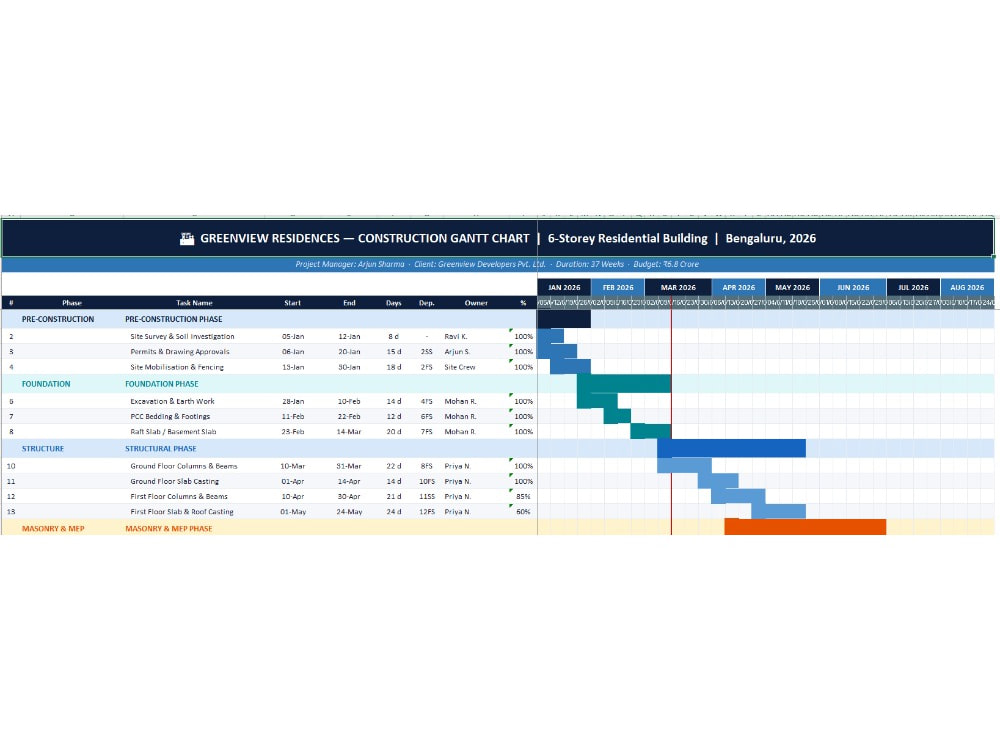Select the Site Survey & Soil Investigation task
Image resolution: width=1000 pixels, height=750 pixels.
[x=182, y=336]
